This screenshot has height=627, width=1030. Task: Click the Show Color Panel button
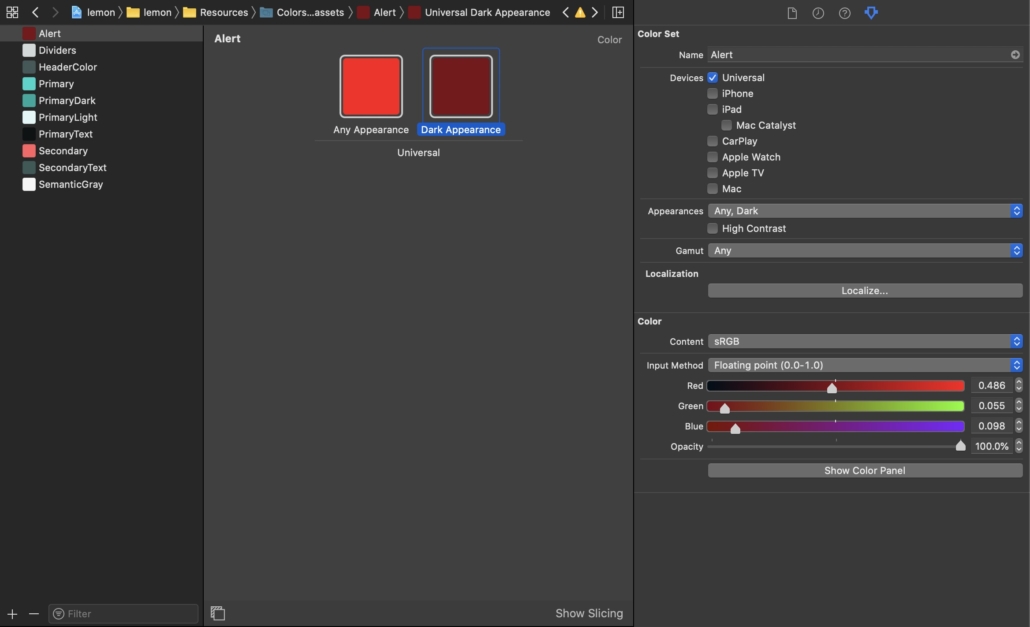pos(865,470)
